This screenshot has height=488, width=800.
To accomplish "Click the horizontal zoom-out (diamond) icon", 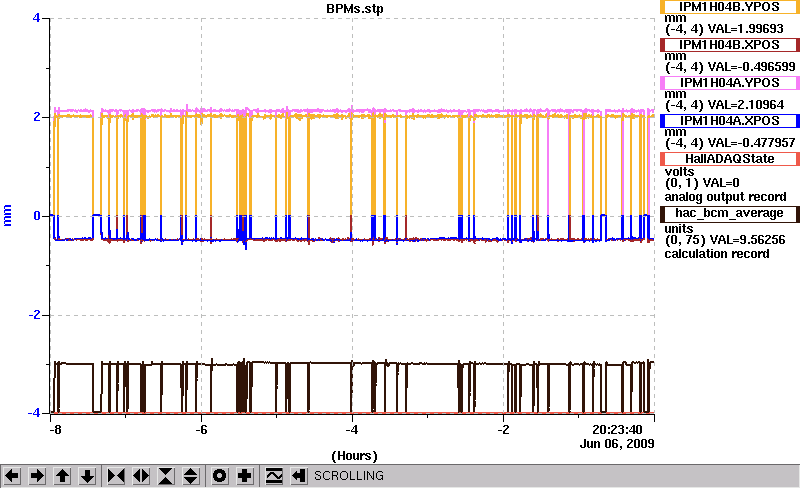I will pos(141,476).
